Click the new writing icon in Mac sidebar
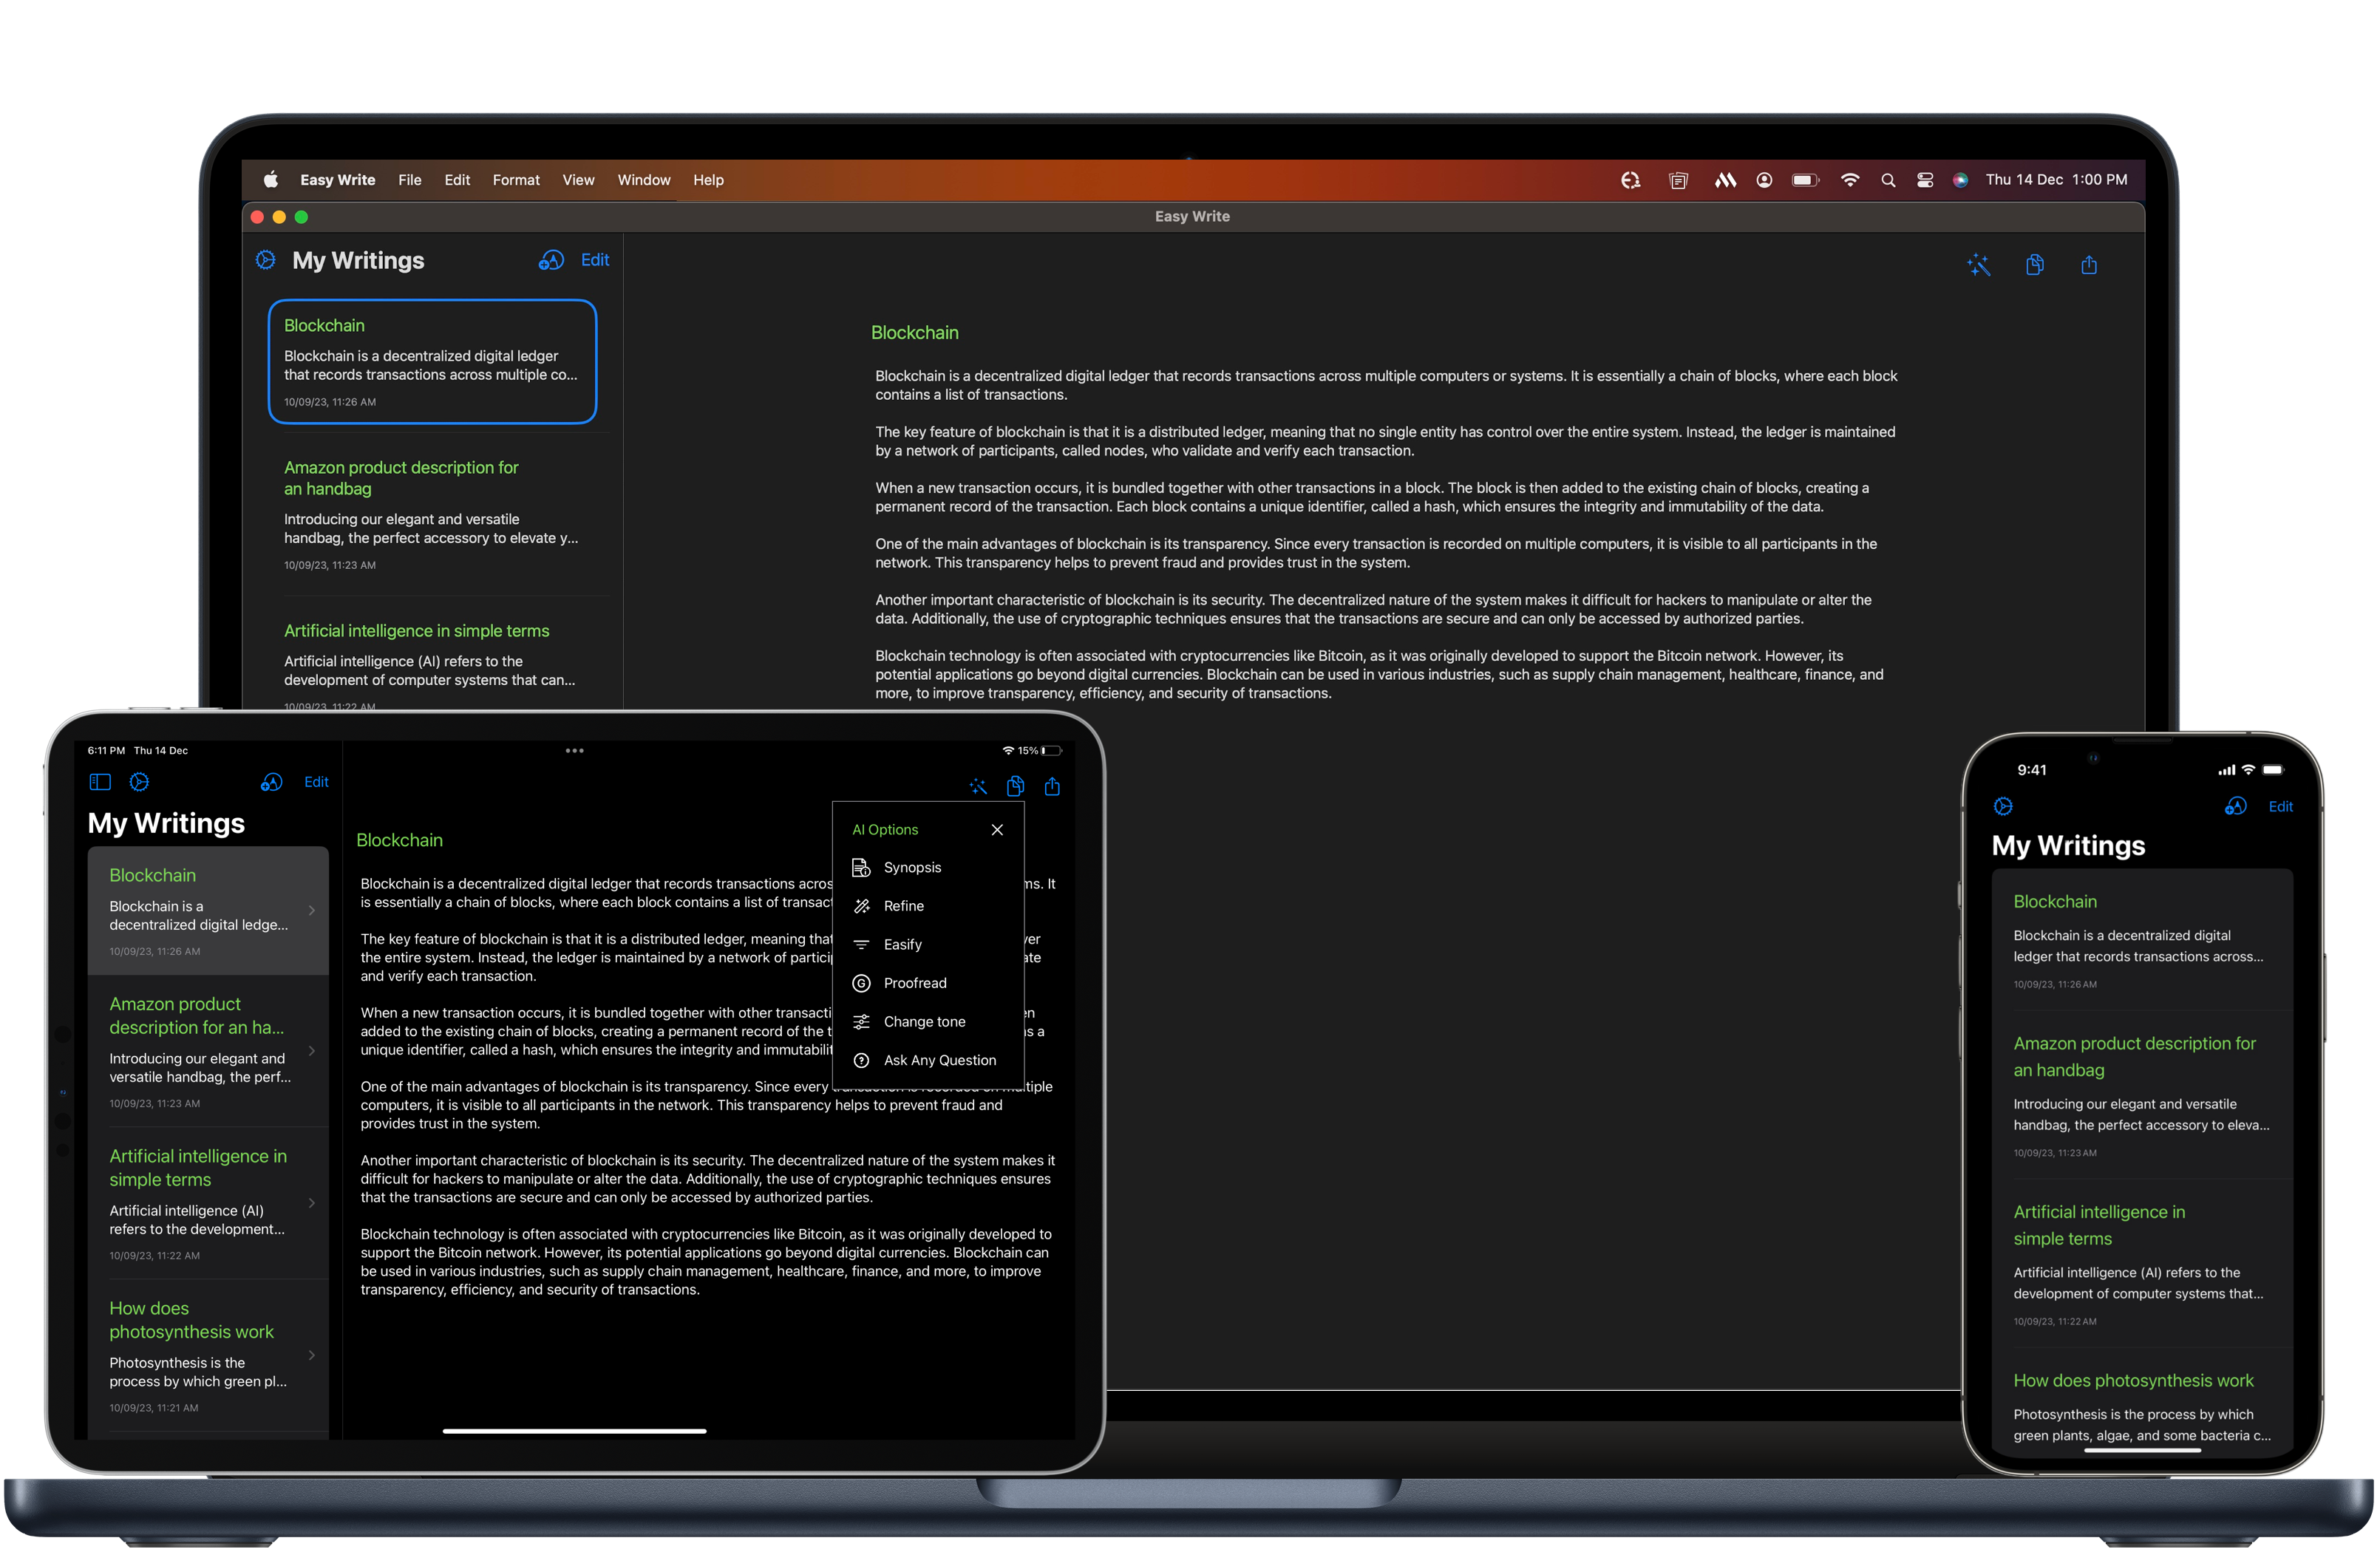Image resolution: width=2380 pixels, height=1552 pixels. (551, 260)
